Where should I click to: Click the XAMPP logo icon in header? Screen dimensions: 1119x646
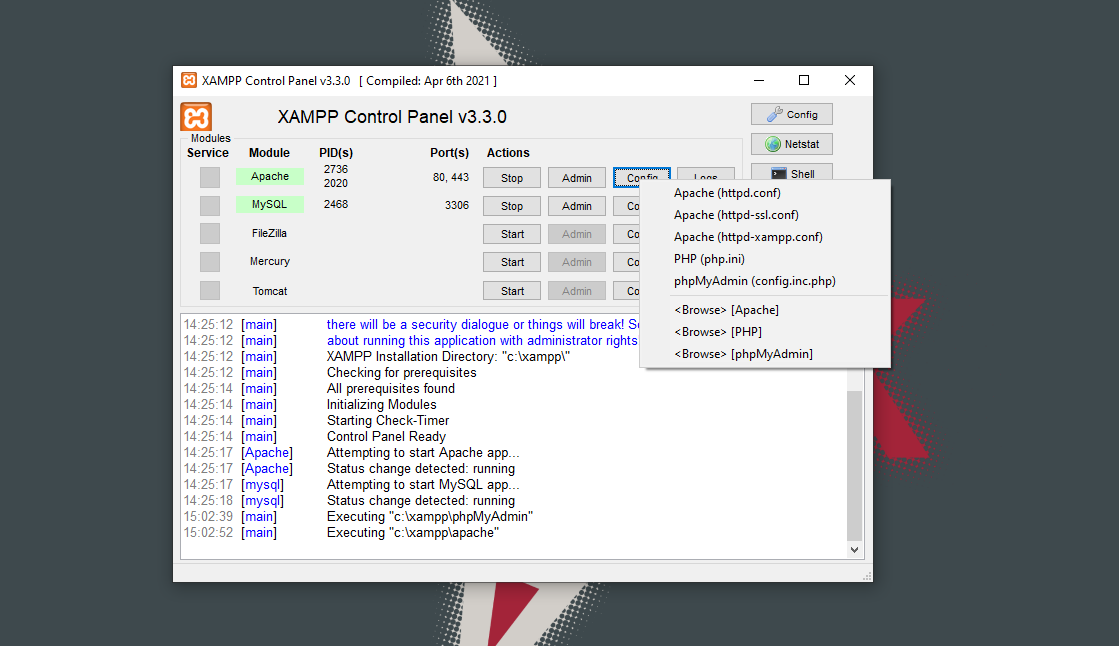pos(196,117)
